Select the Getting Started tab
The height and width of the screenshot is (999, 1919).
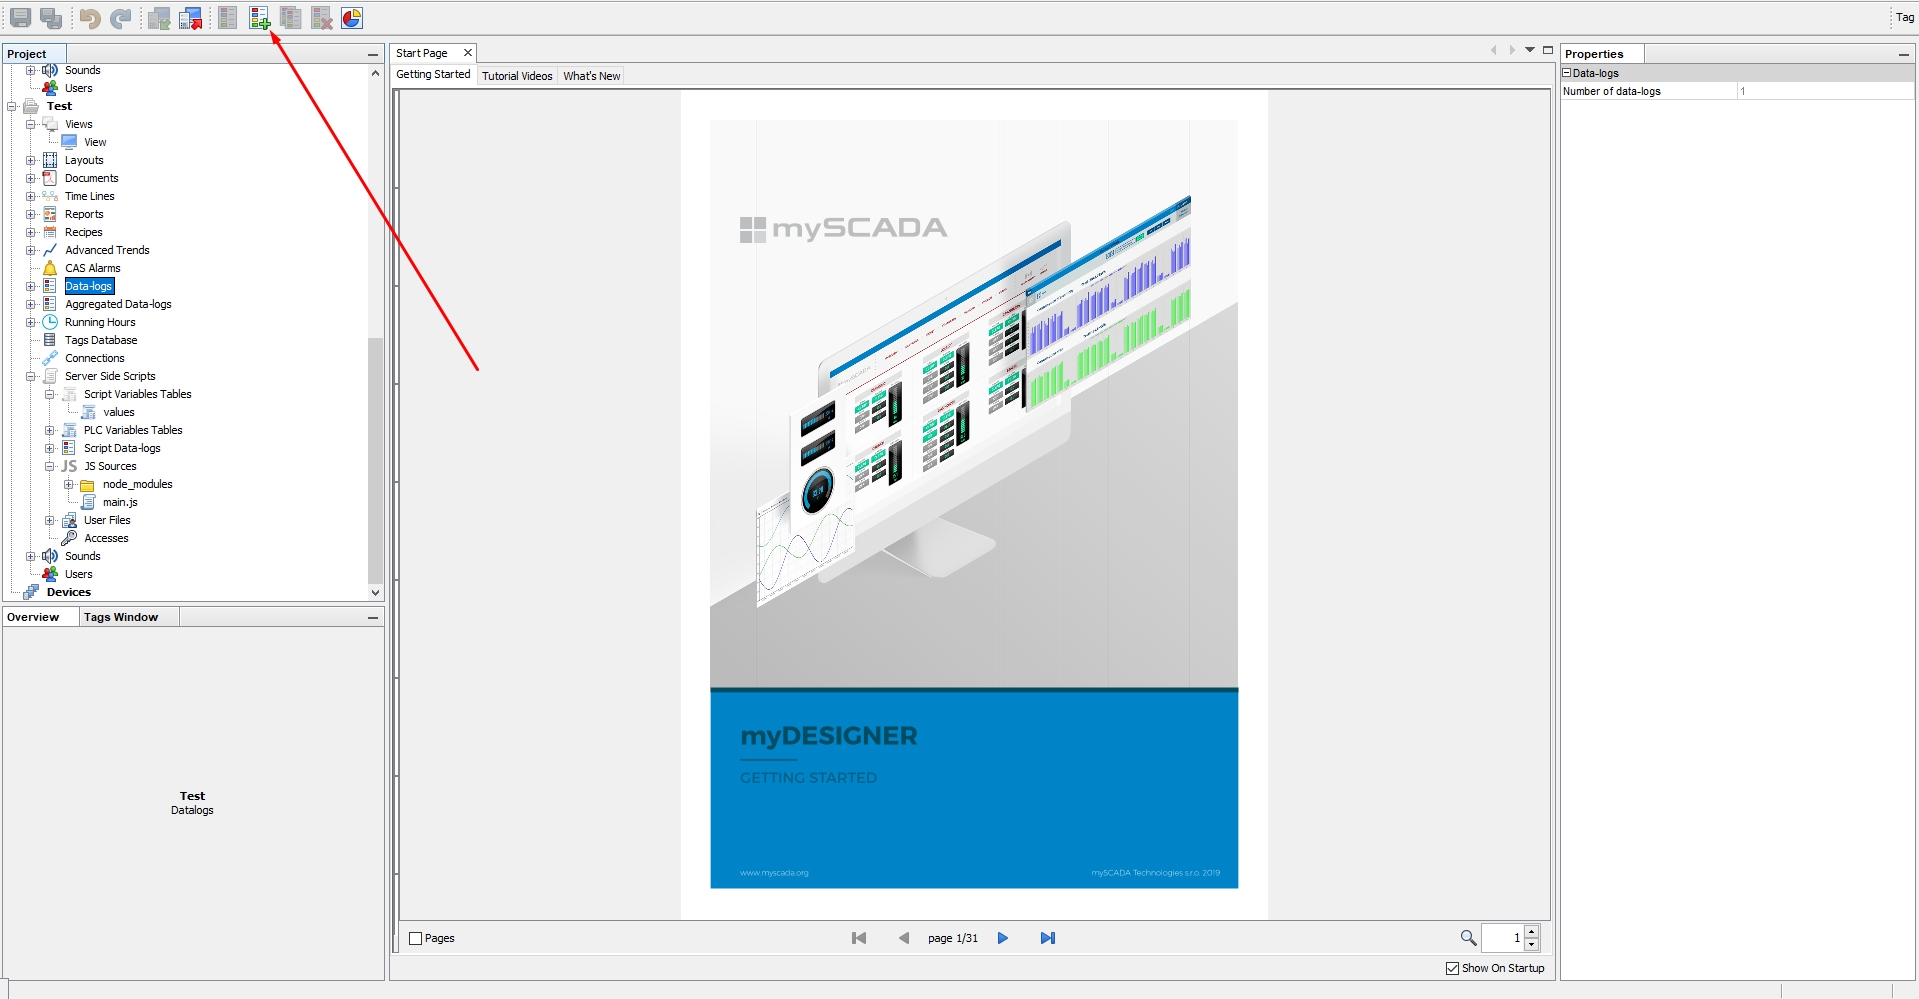coord(433,75)
